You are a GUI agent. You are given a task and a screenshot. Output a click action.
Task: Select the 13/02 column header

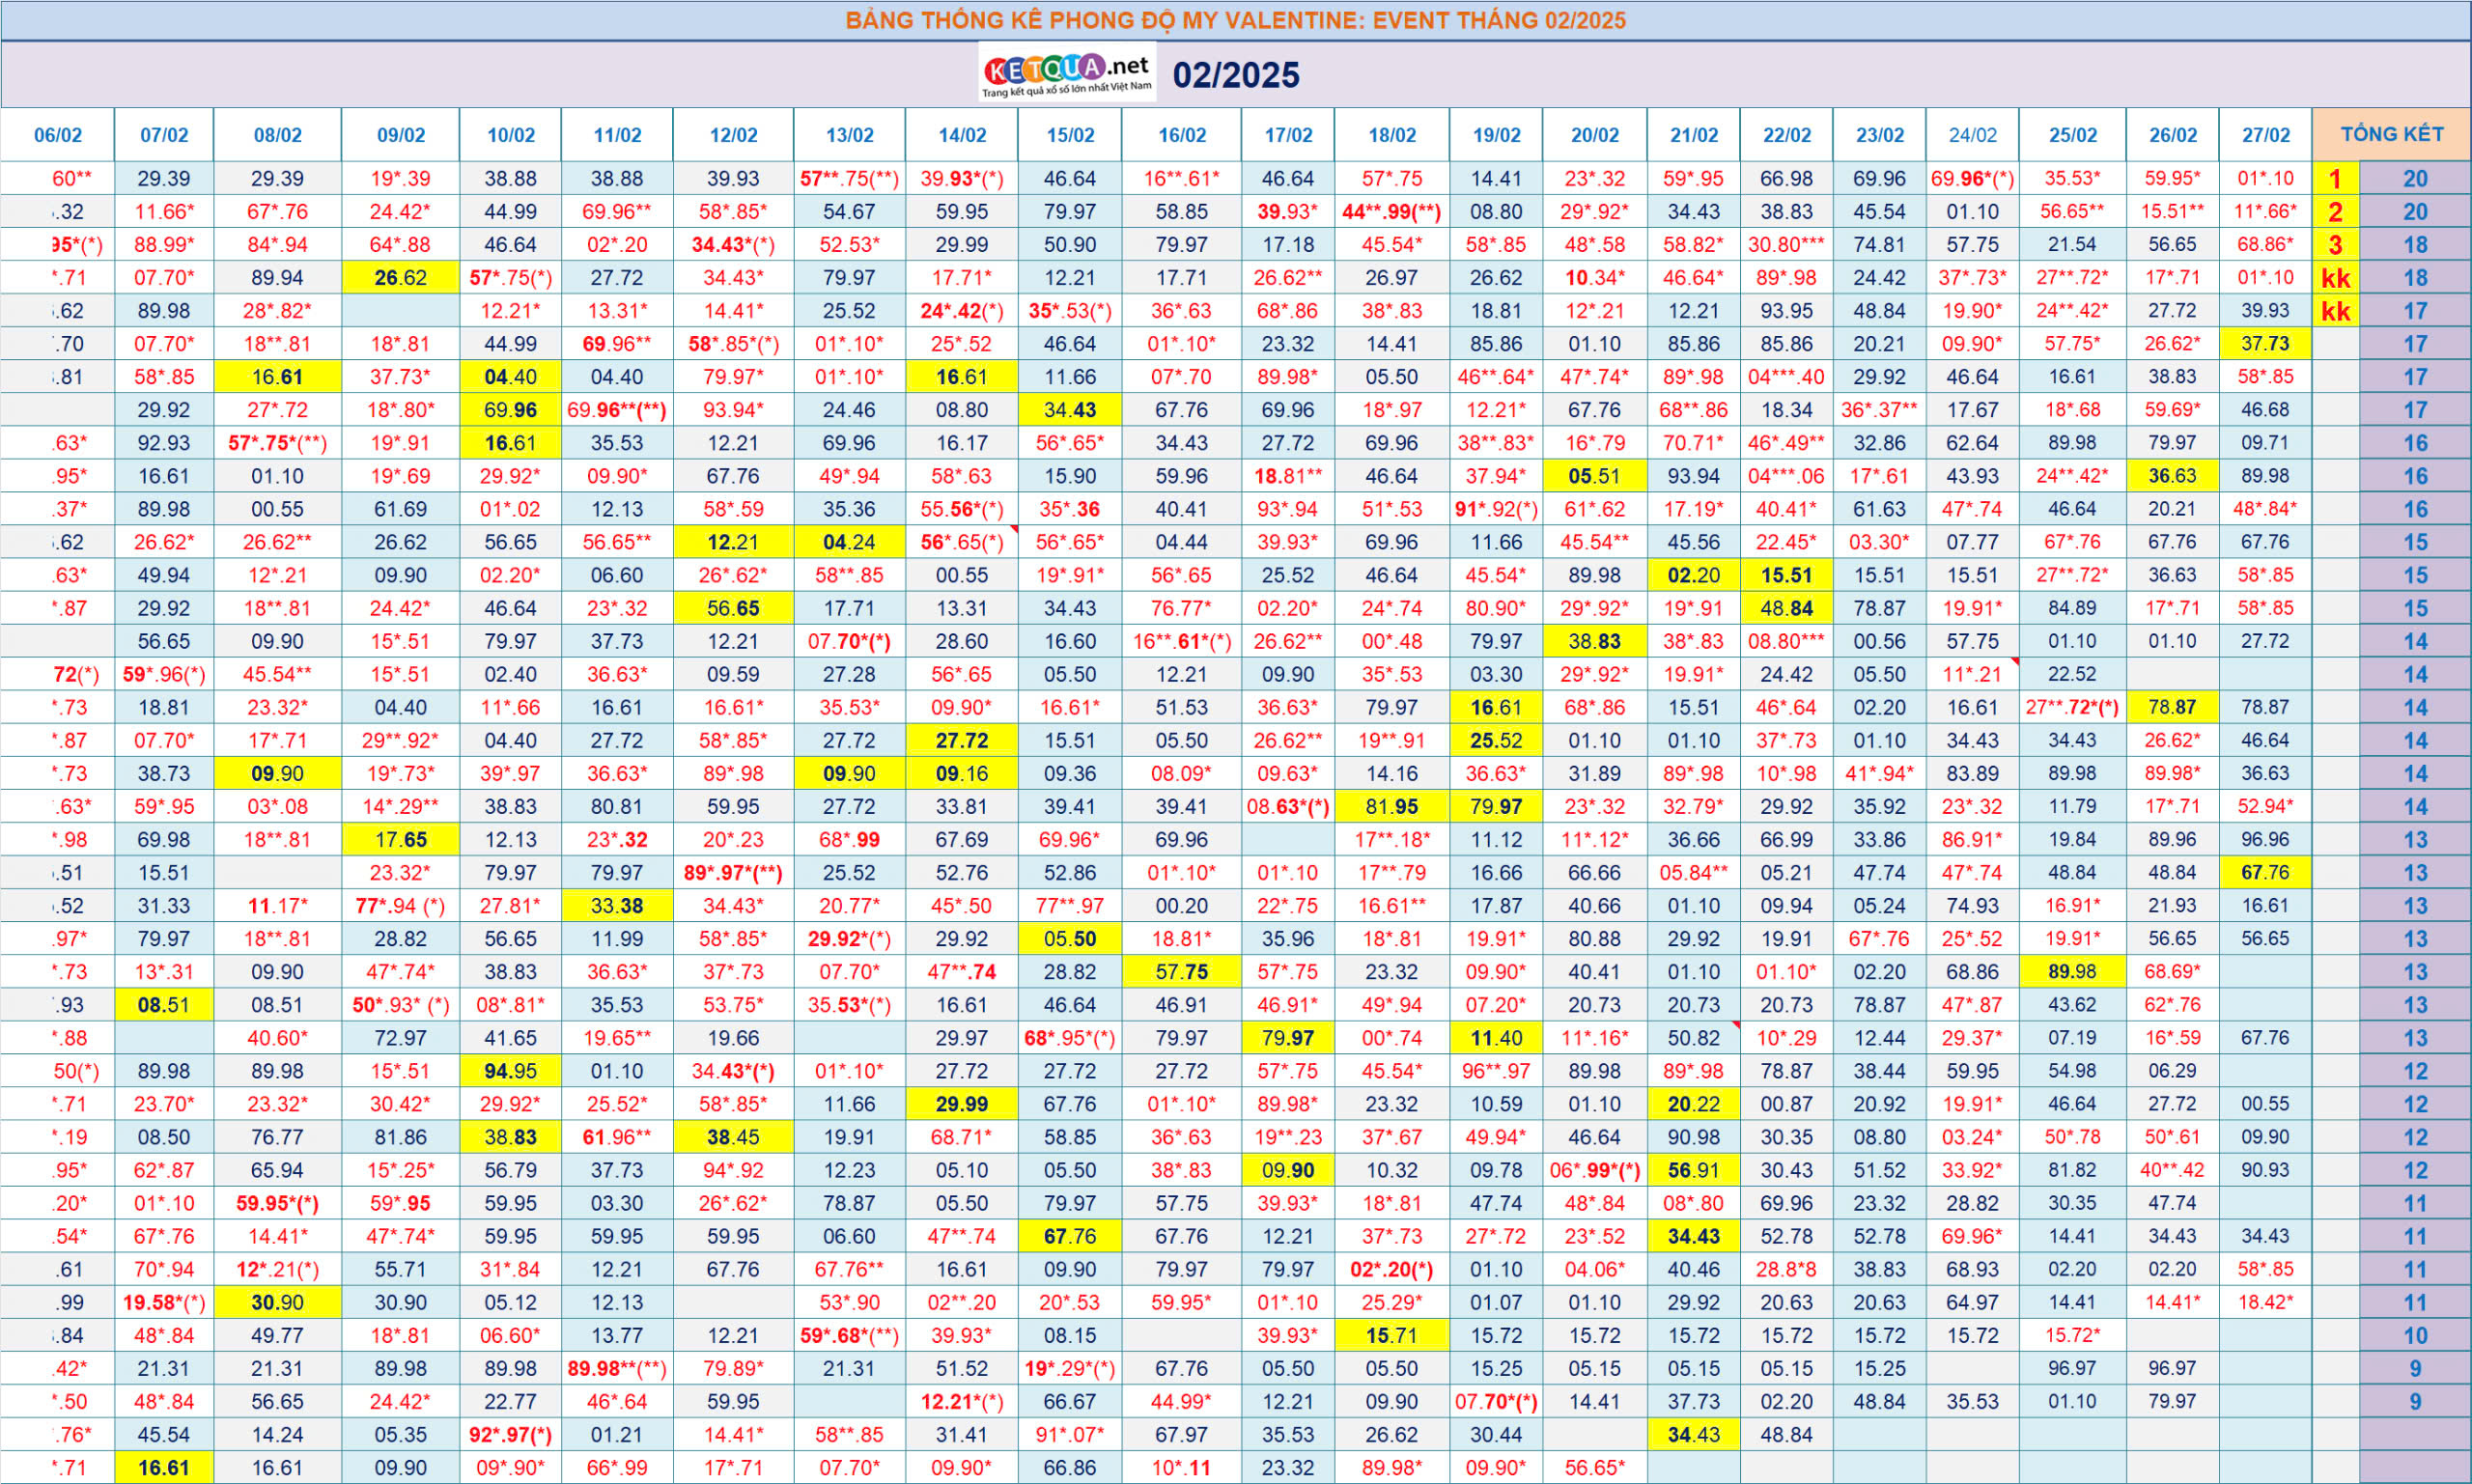(x=850, y=135)
